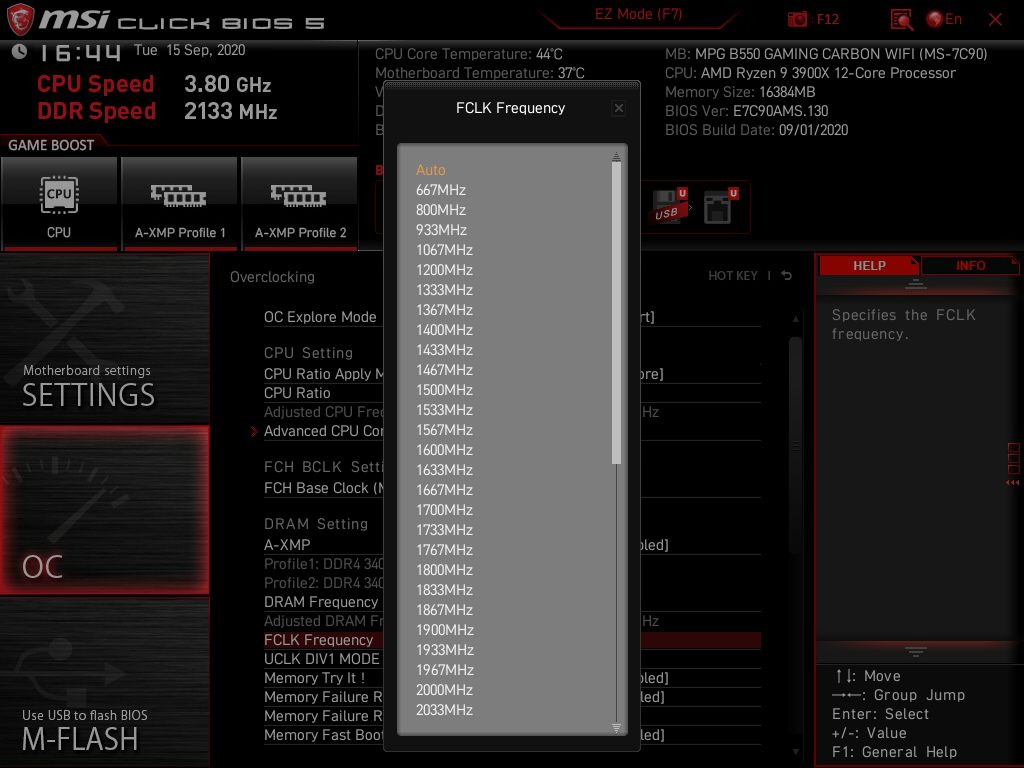
Task: Select the network boot device icon
Action: pos(720,206)
